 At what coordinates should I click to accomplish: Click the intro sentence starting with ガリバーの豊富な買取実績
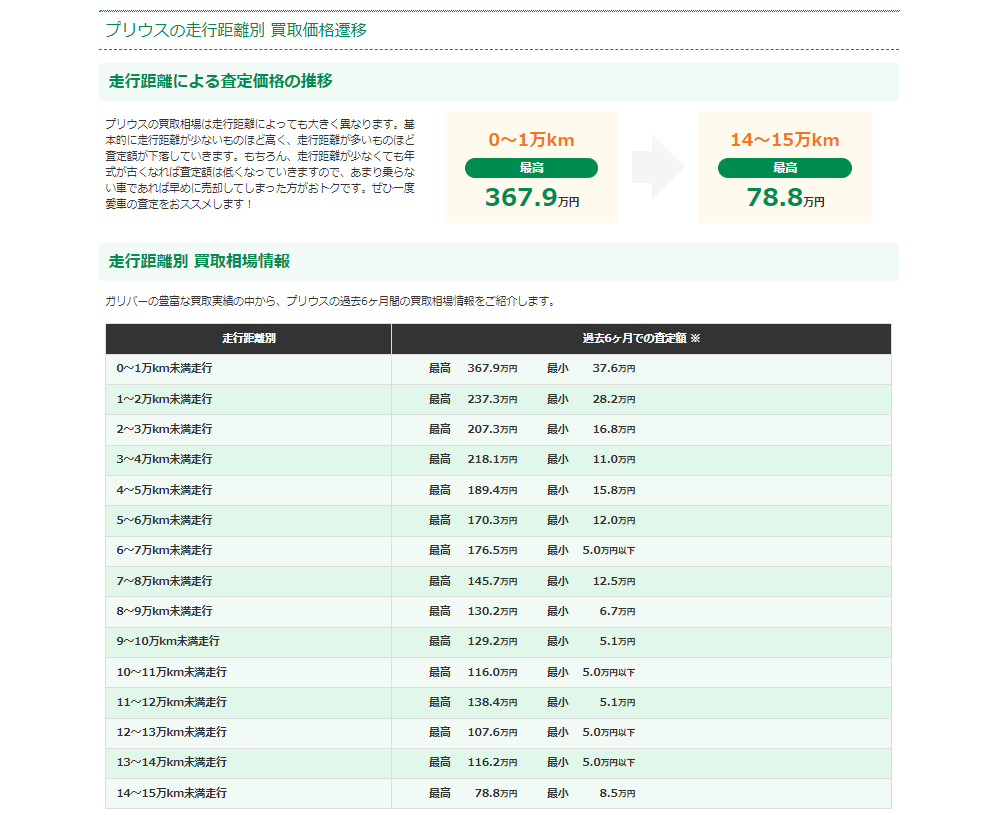pos(331,302)
